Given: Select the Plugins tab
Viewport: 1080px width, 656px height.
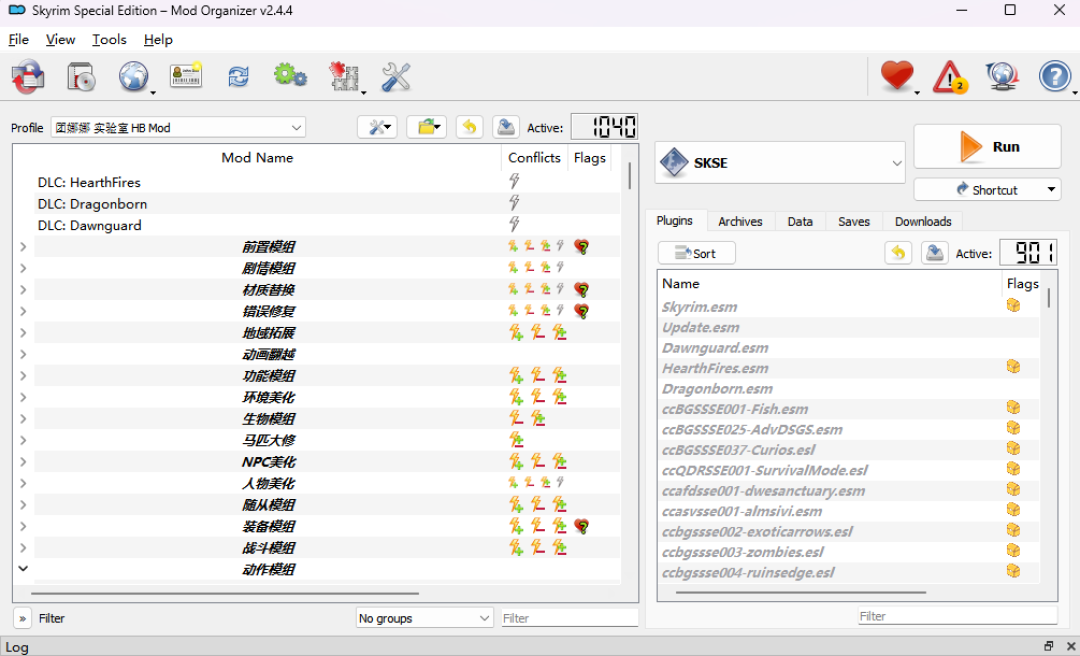Looking at the screenshot, I should tap(674, 221).
